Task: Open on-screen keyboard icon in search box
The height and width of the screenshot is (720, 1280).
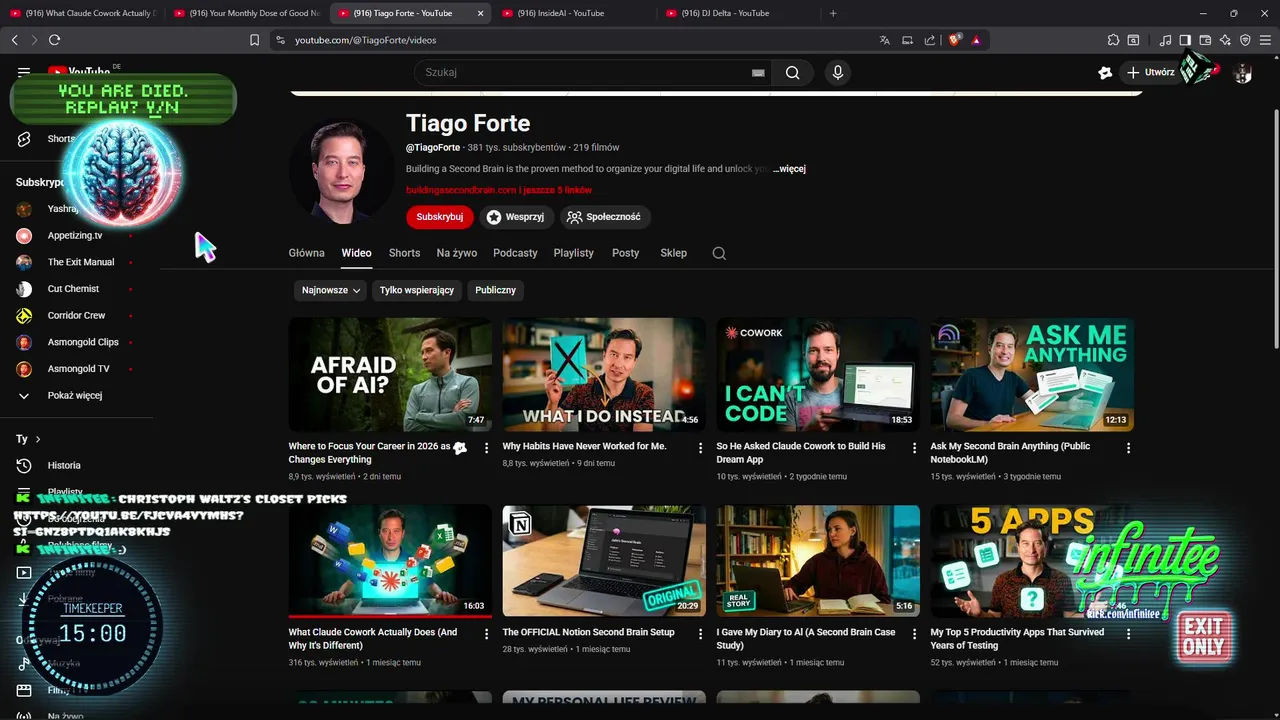Action: pos(758,72)
